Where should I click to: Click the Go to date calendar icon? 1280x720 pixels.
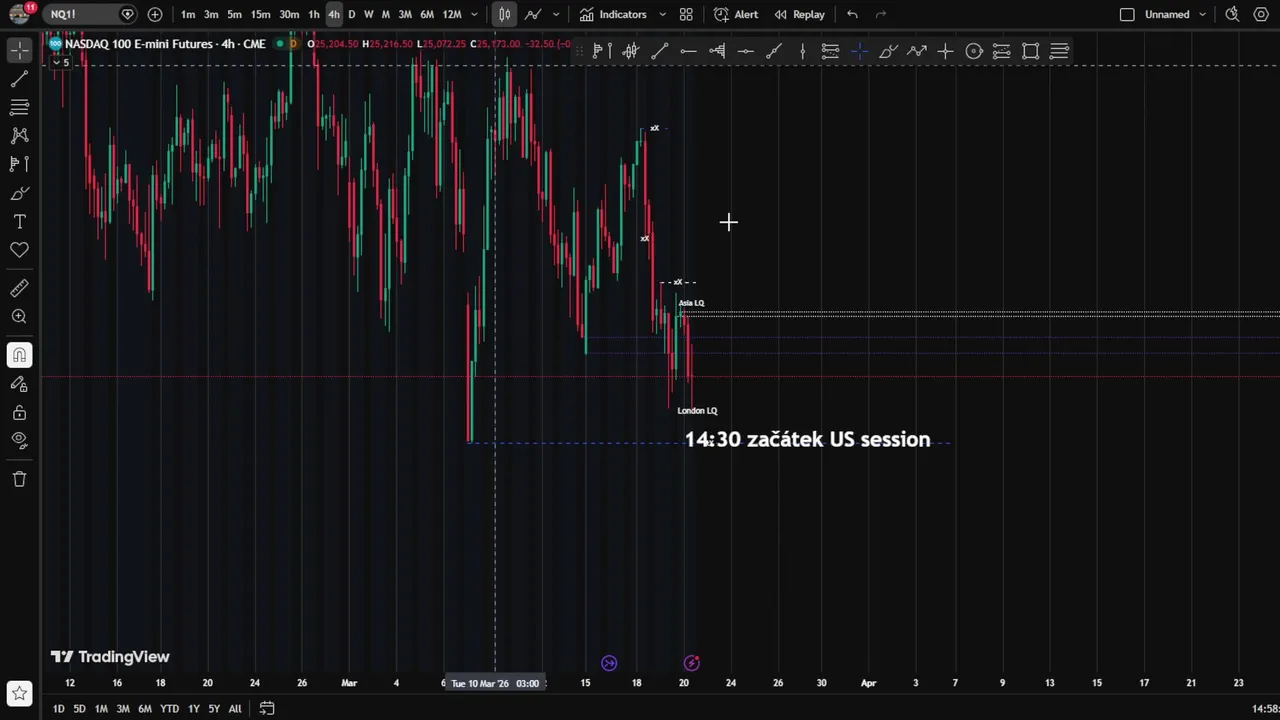(x=267, y=708)
